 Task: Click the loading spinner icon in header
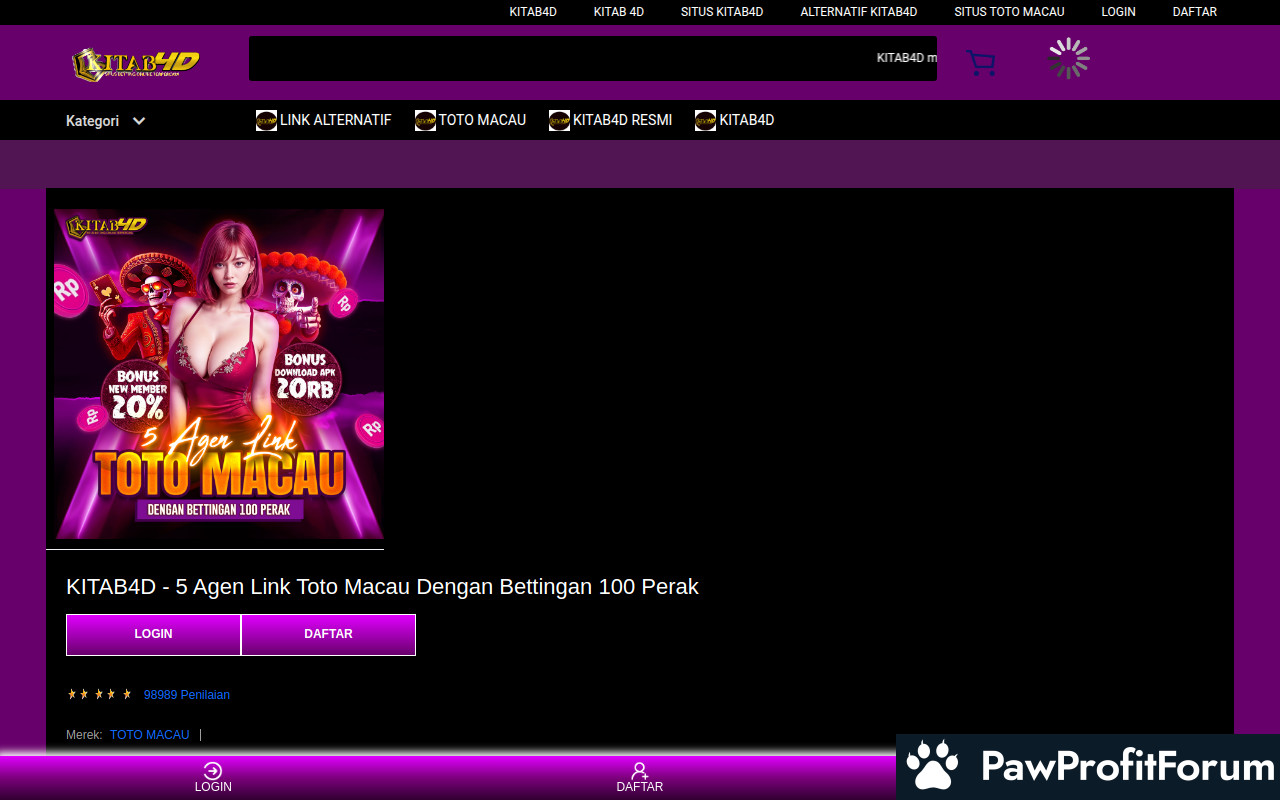(x=1069, y=58)
